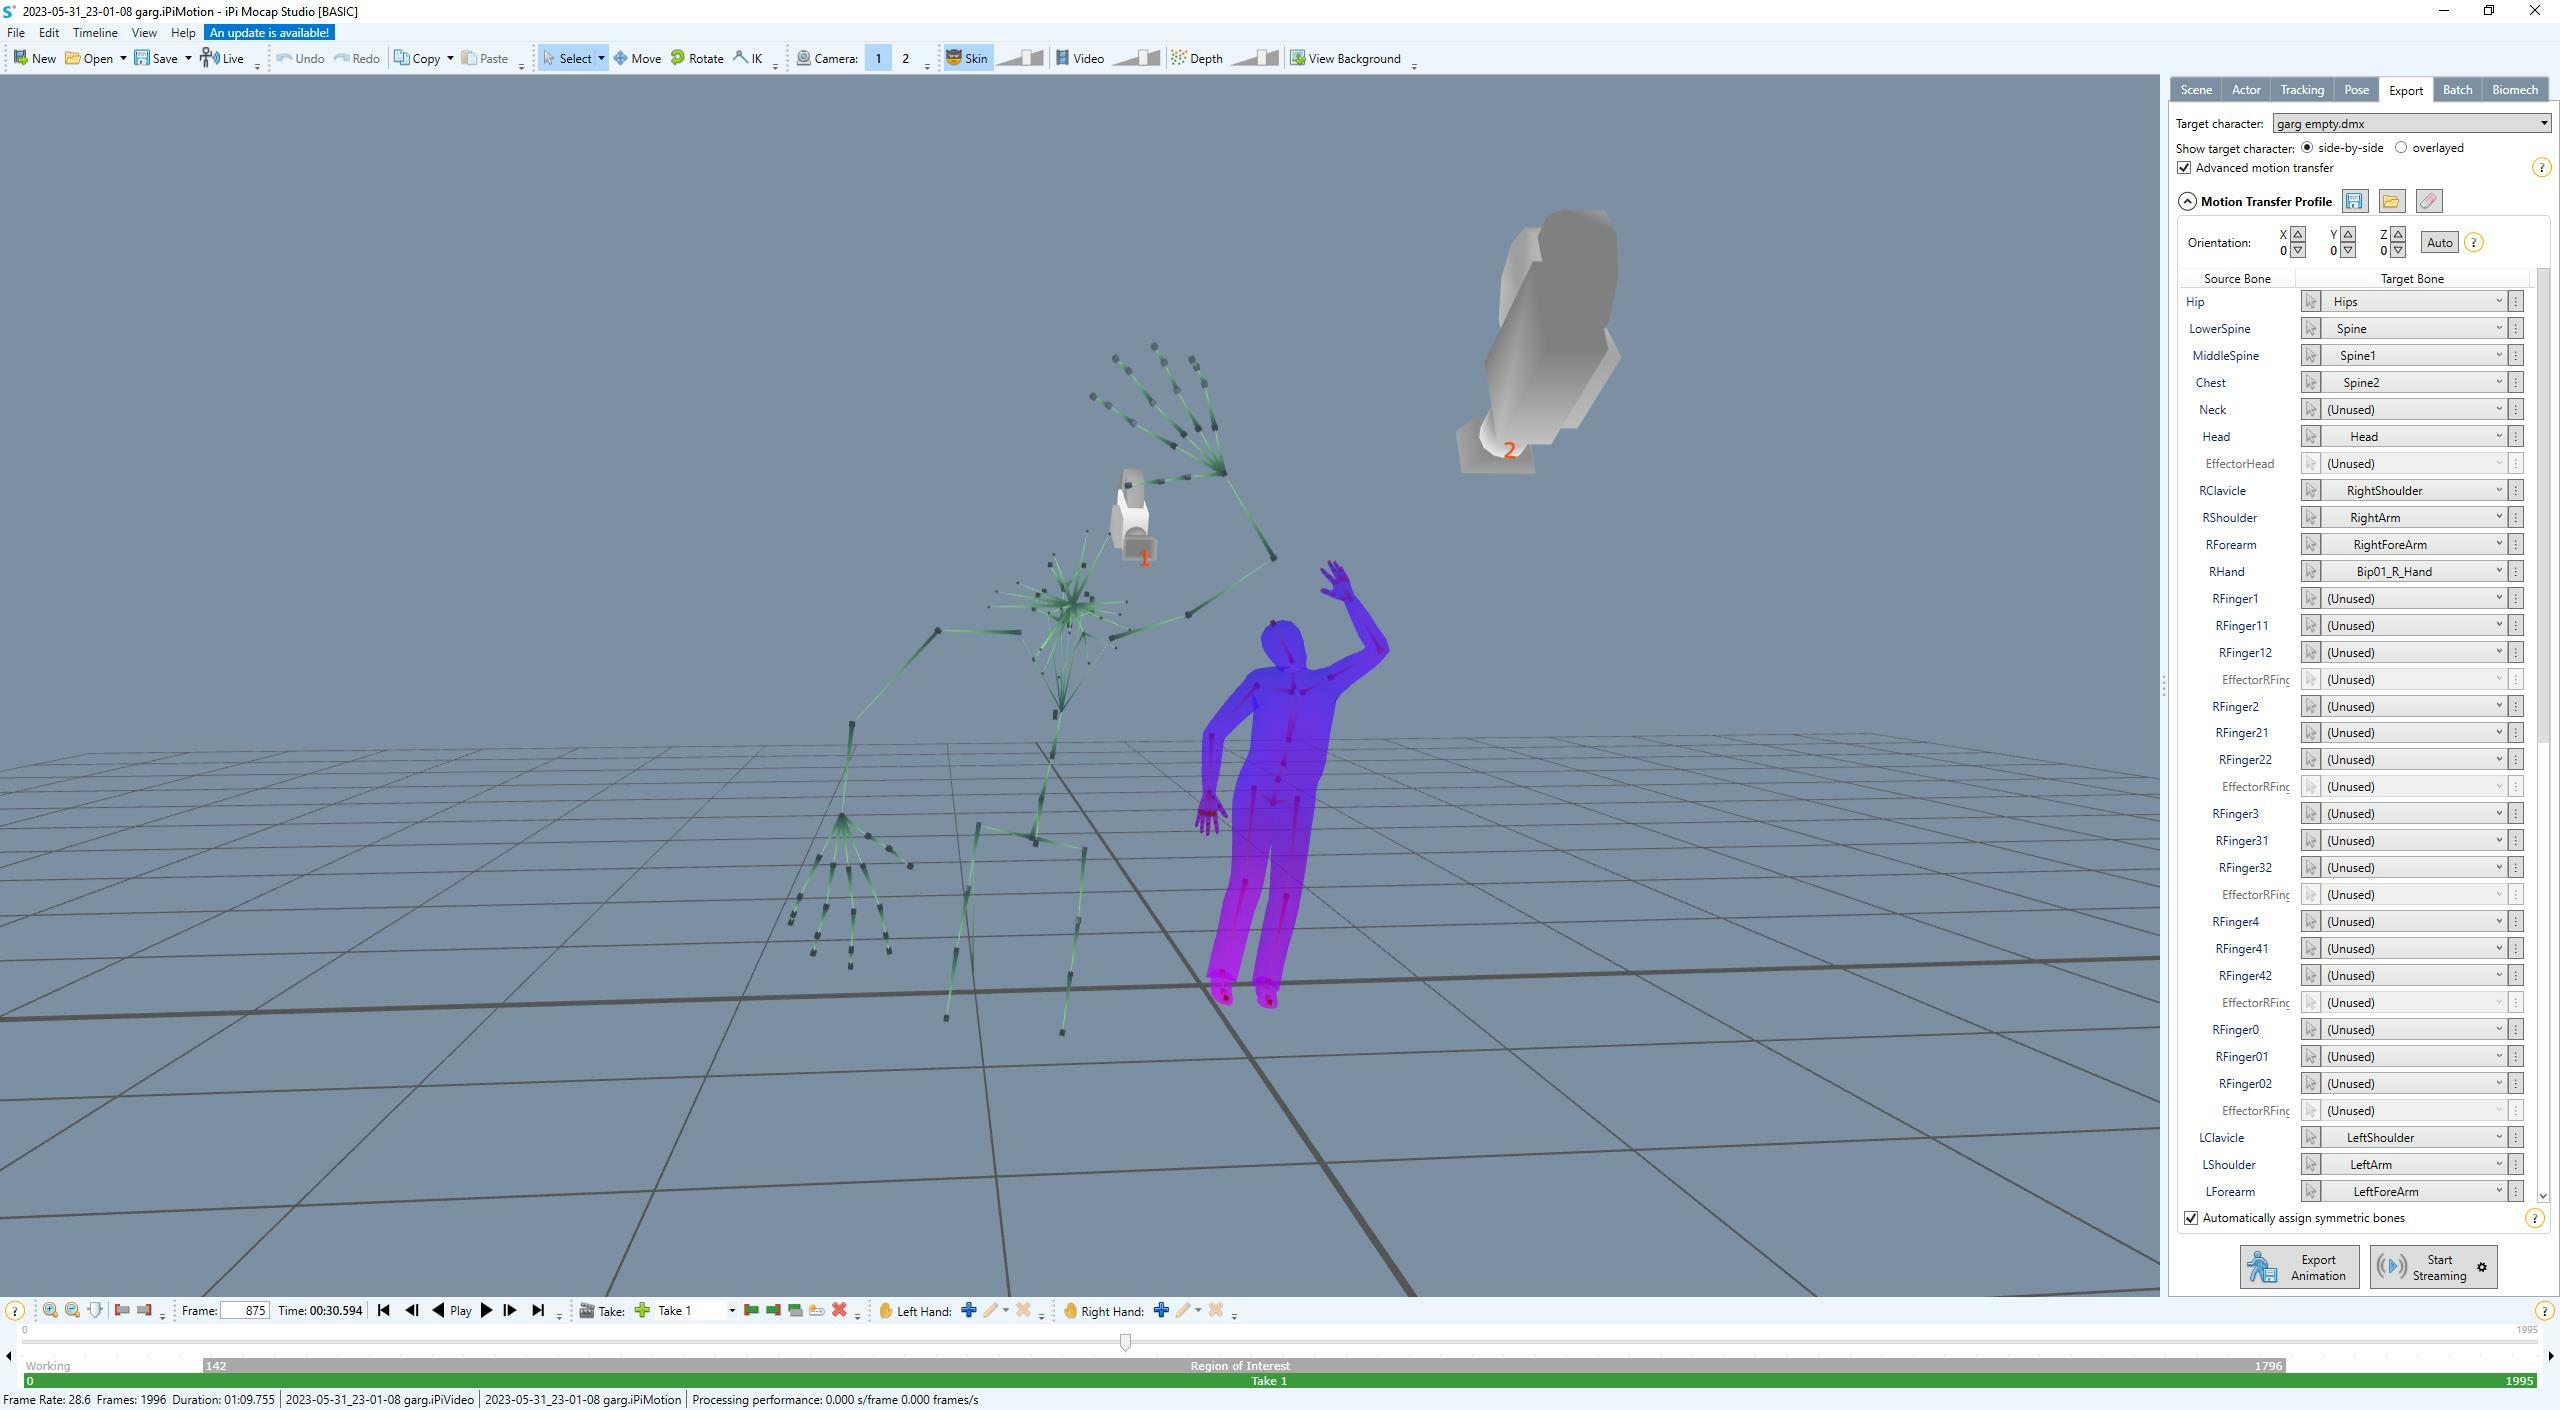The height and width of the screenshot is (1410, 2560).
Task: Click the timeline frame slider thumb
Action: pyautogui.click(x=1125, y=1342)
